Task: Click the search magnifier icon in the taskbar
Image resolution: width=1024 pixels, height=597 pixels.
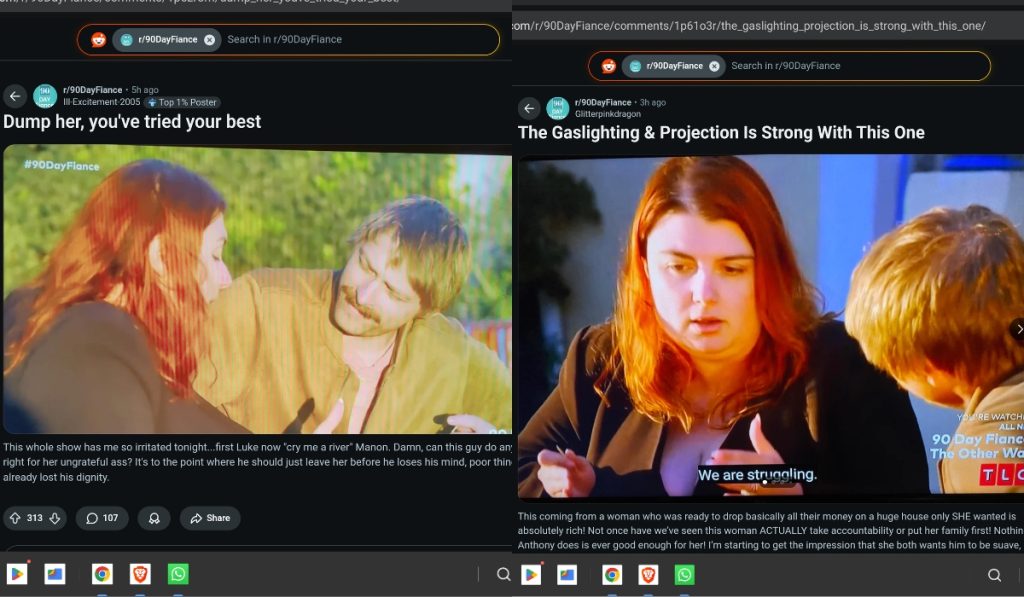Action: point(502,575)
